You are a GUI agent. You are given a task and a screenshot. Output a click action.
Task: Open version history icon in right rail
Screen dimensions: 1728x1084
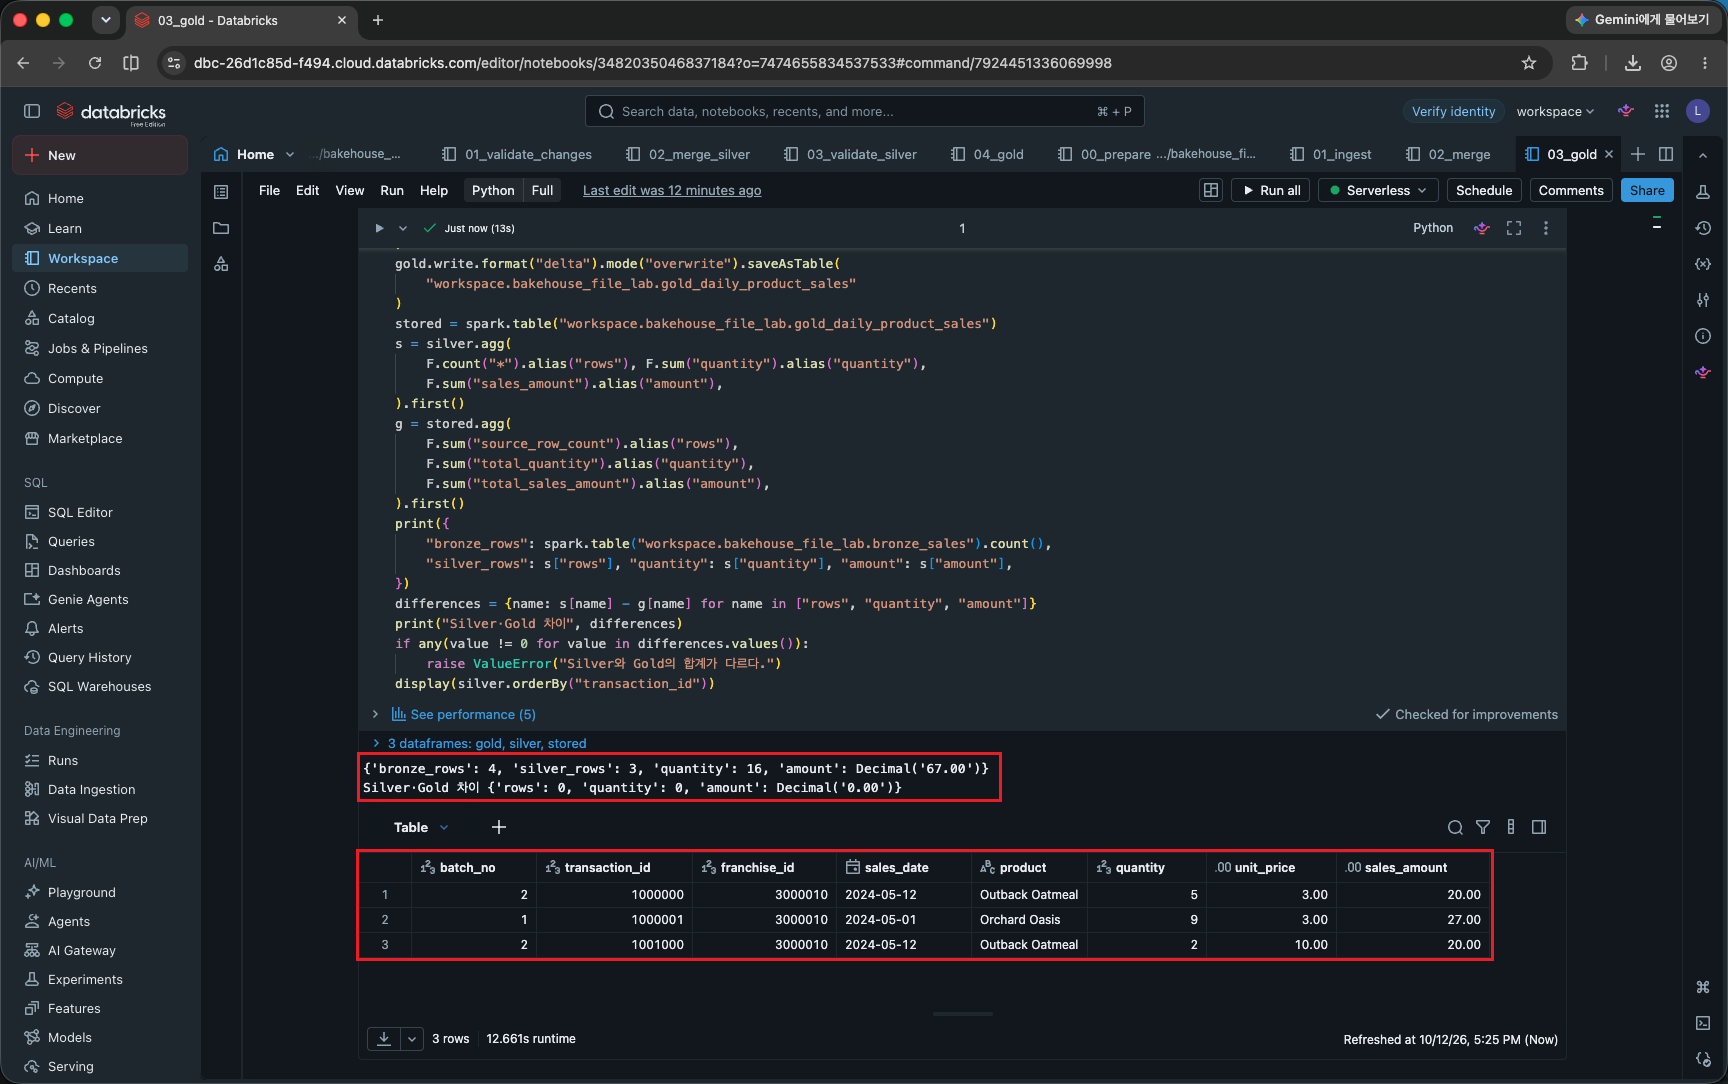[x=1703, y=228]
